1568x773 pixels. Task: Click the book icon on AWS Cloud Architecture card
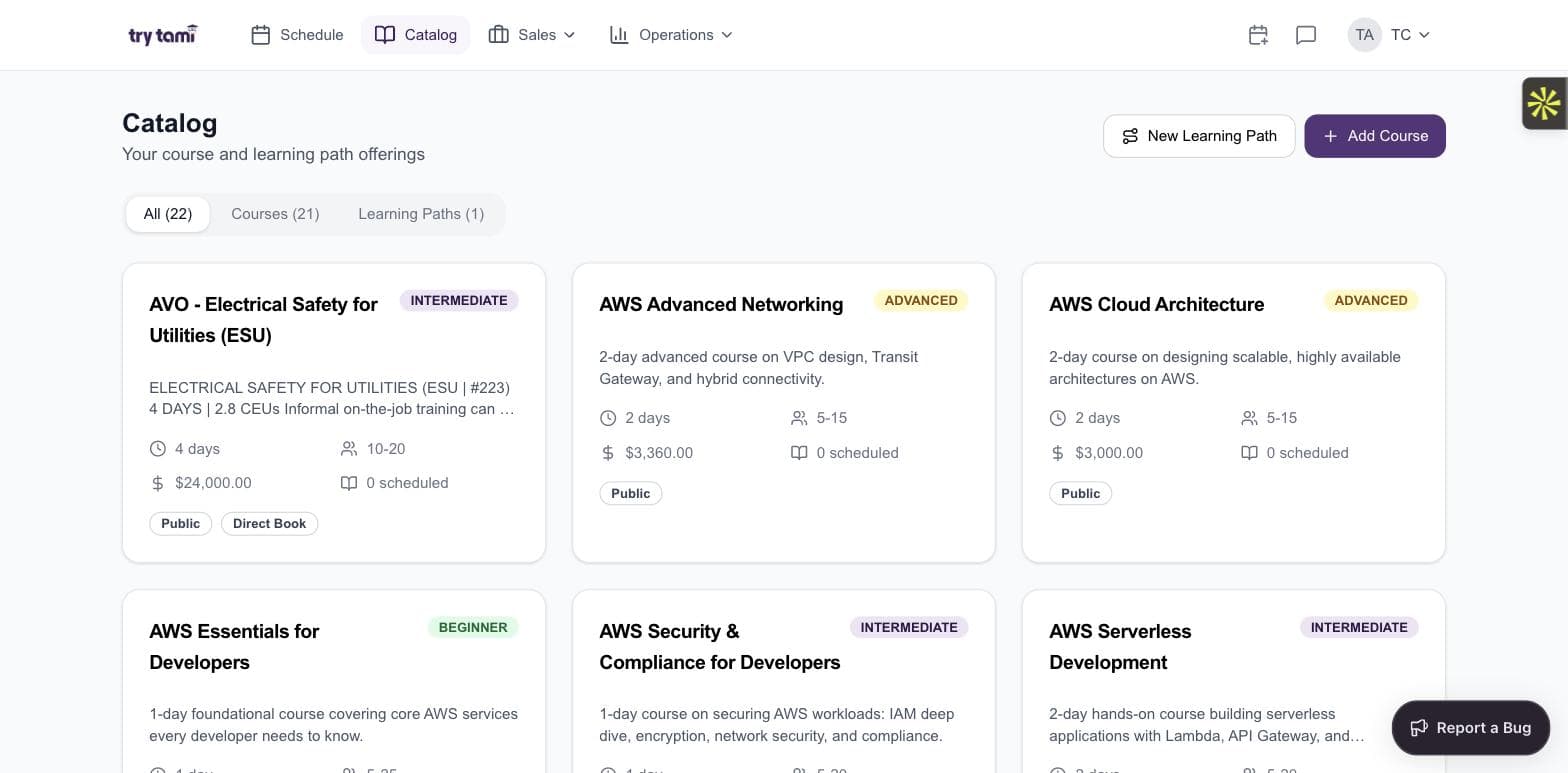(1248, 453)
